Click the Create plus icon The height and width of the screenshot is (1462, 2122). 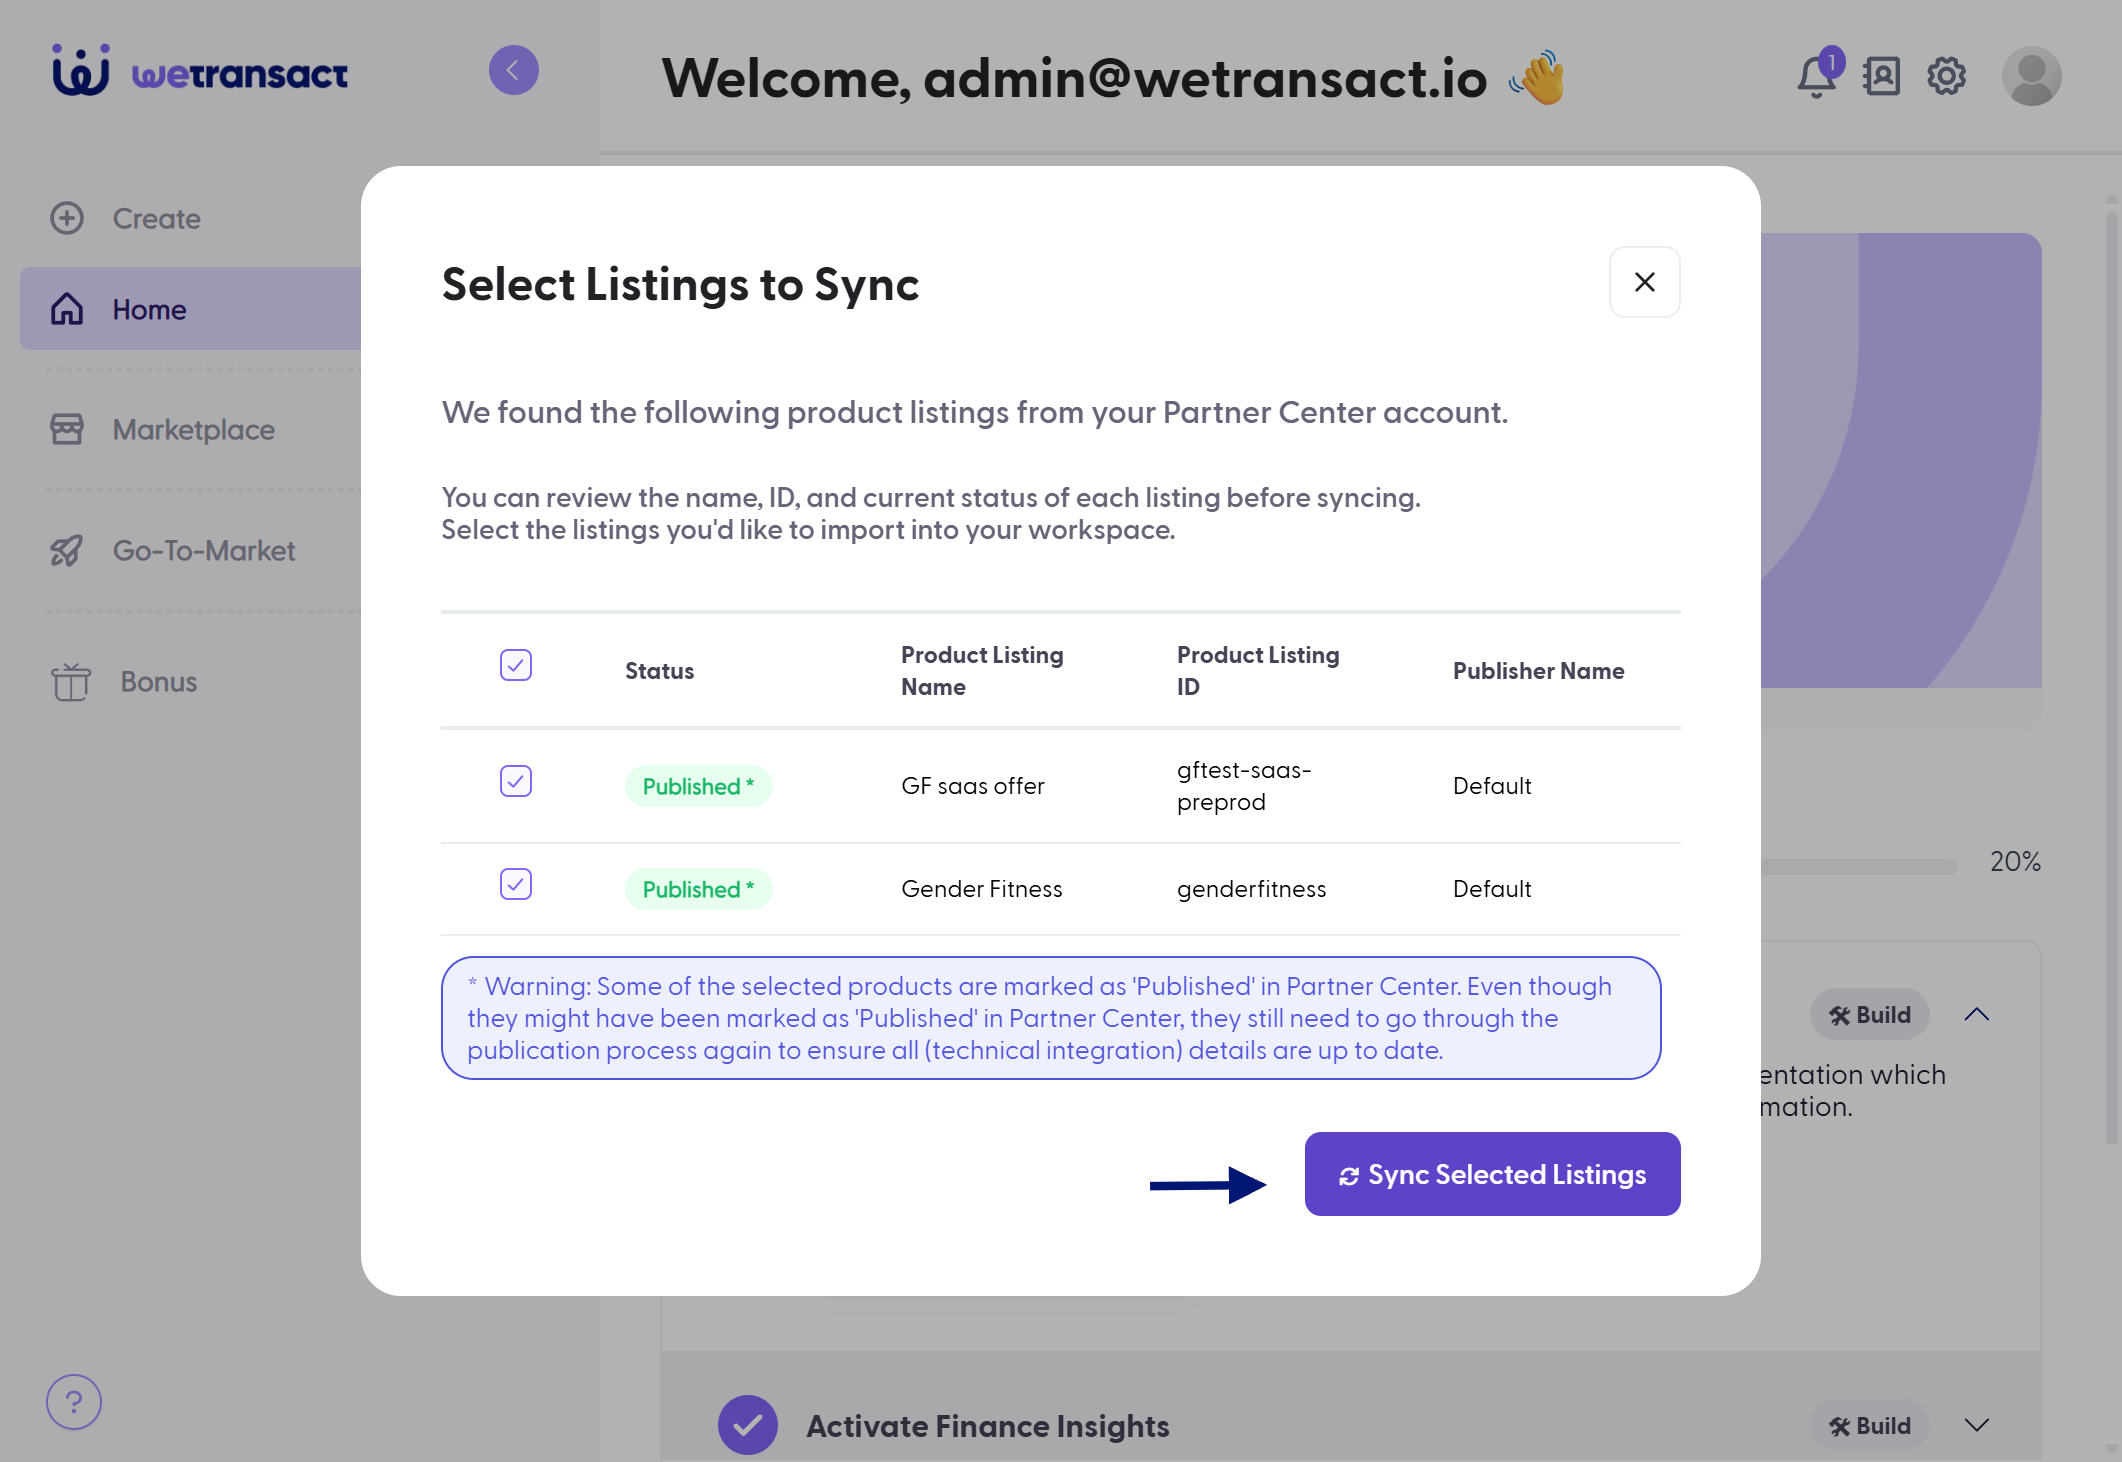(67, 218)
